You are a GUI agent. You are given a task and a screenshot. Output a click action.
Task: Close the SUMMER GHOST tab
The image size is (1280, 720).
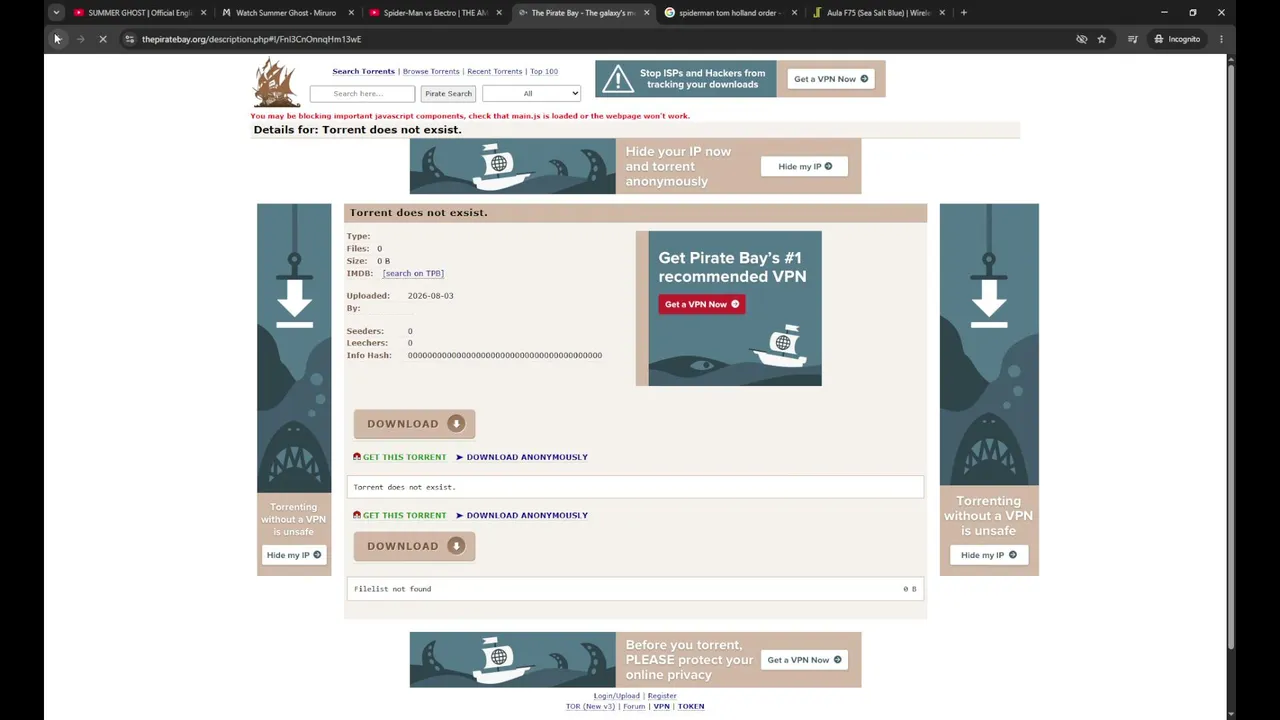[x=203, y=13]
